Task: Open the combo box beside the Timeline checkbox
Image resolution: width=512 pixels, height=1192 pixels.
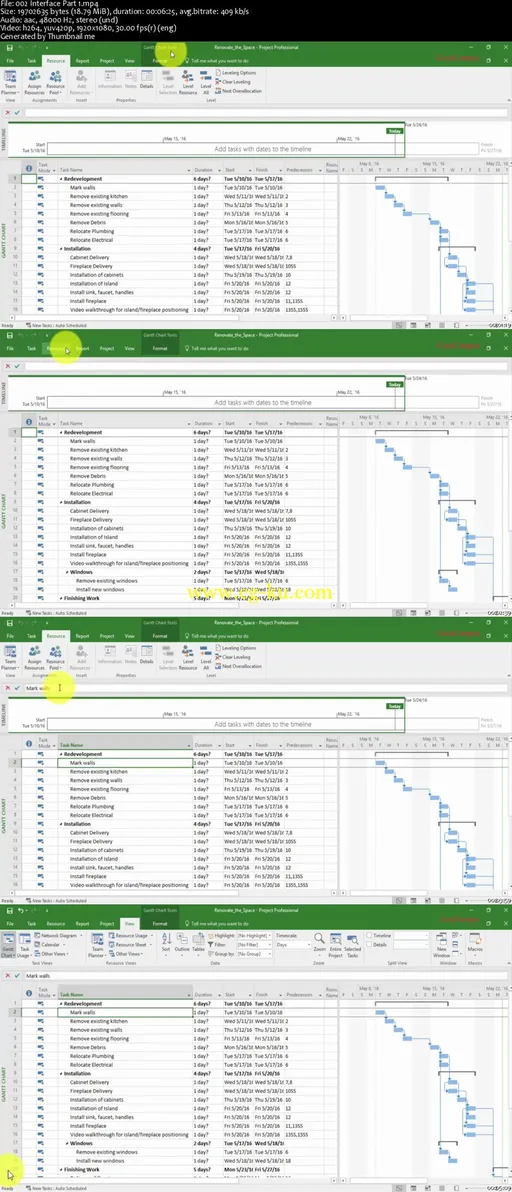Action: click(411, 935)
